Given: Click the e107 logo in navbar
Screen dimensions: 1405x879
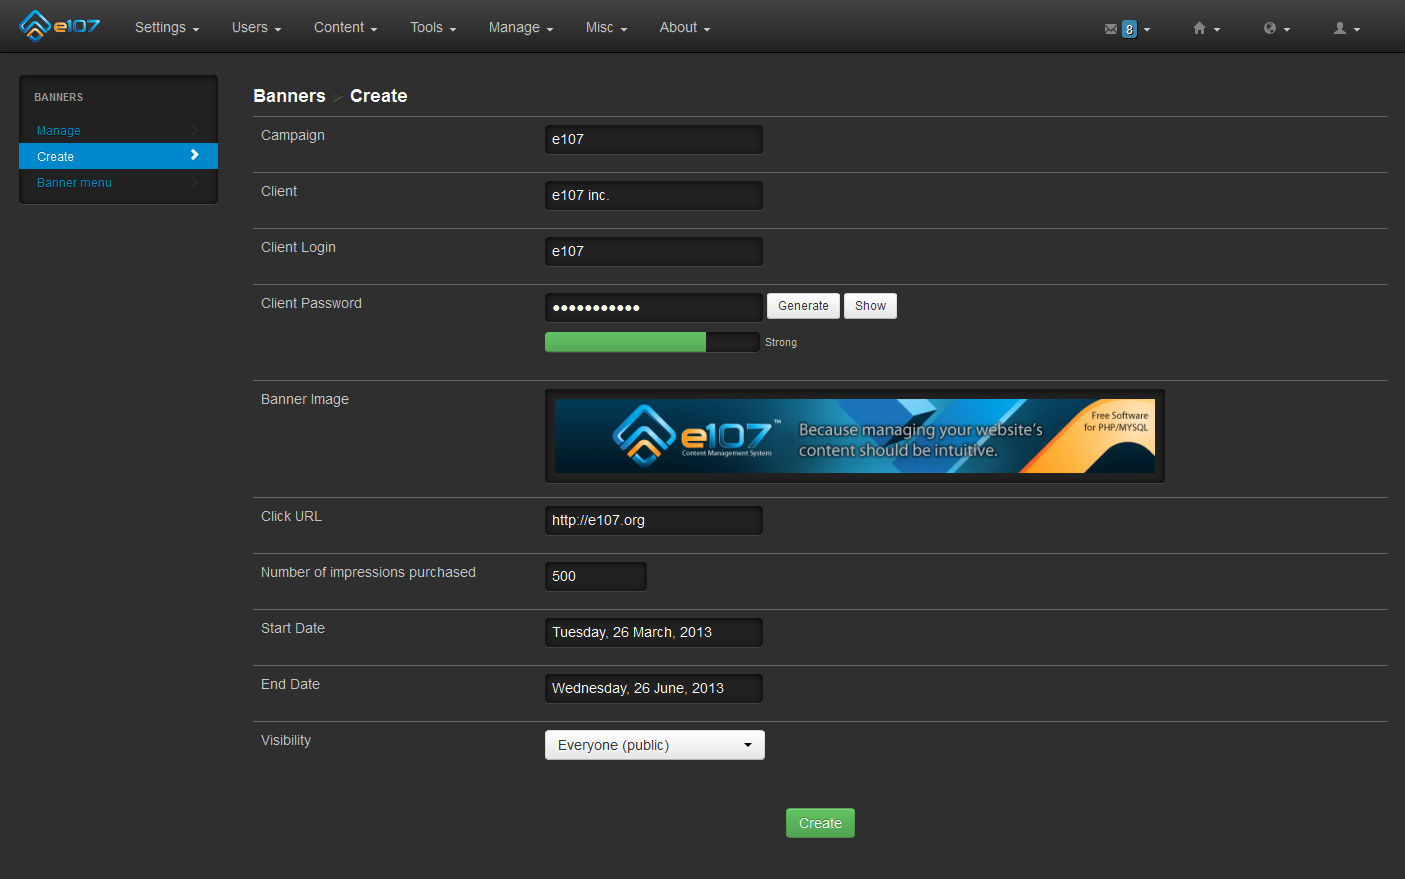Looking at the screenshot, I should click(x=60, y=26).
